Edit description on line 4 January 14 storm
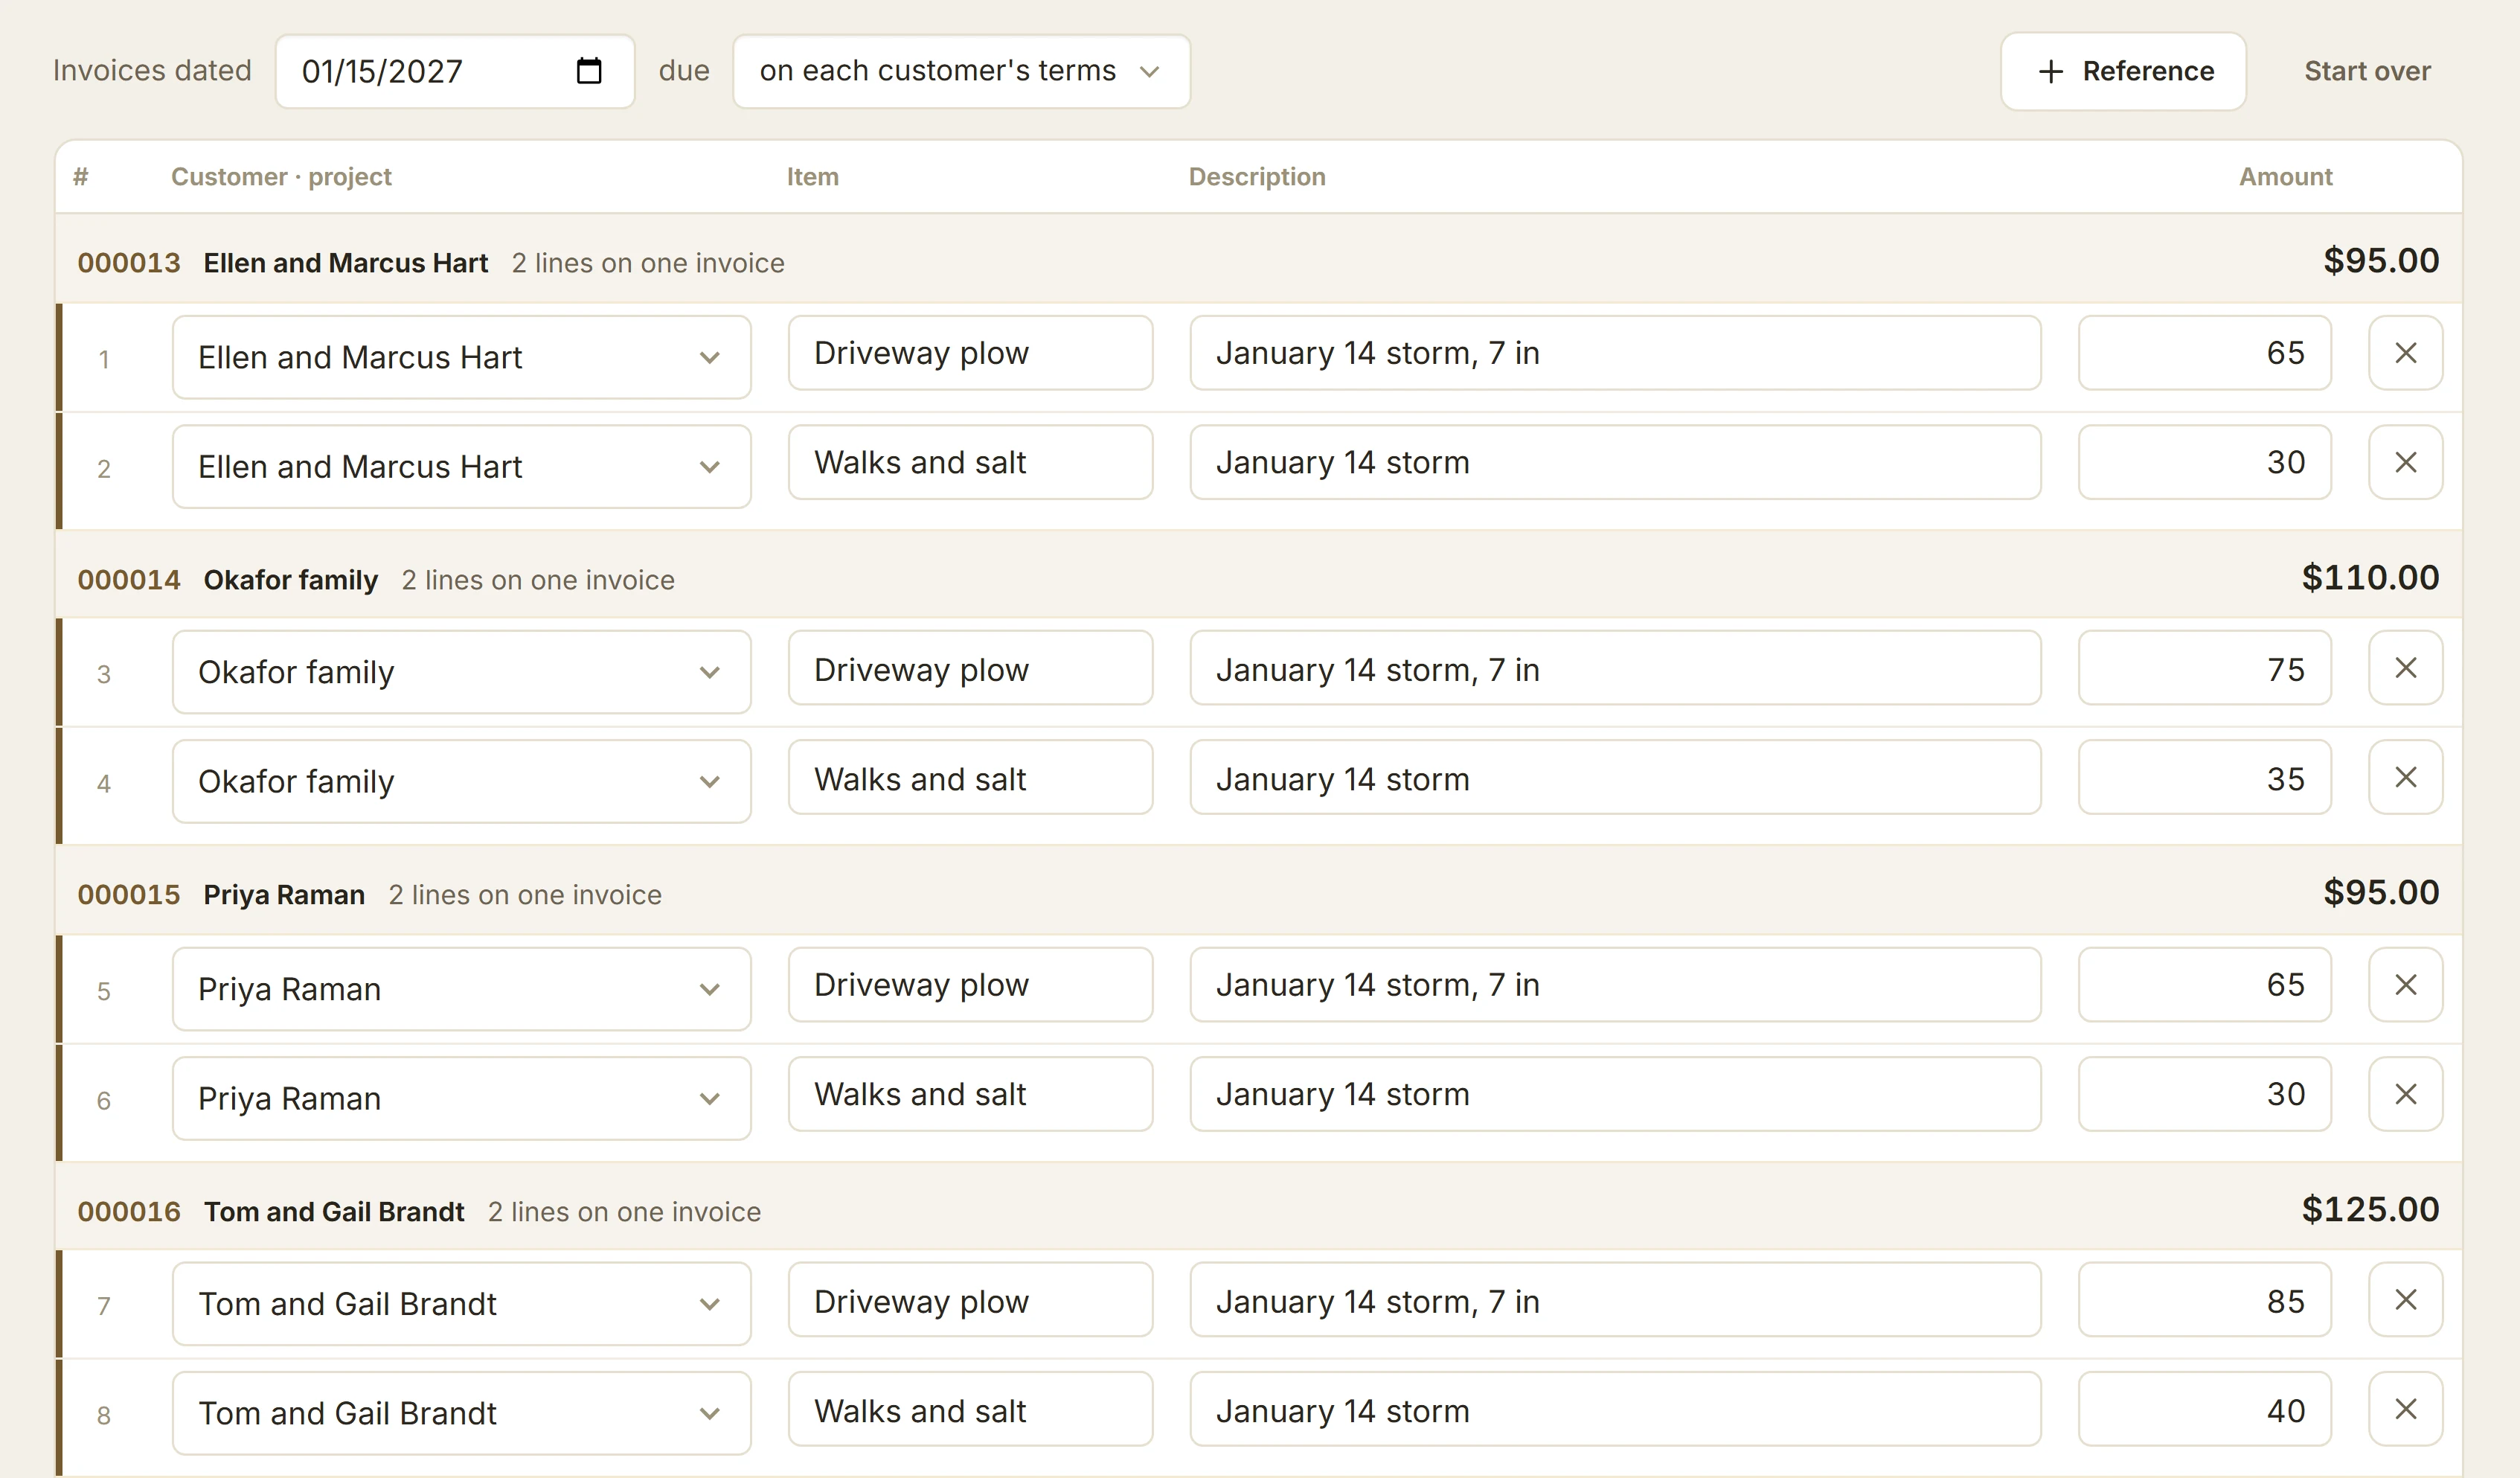Viewport: 2520px width, 1478px height. coord(1615,777)
